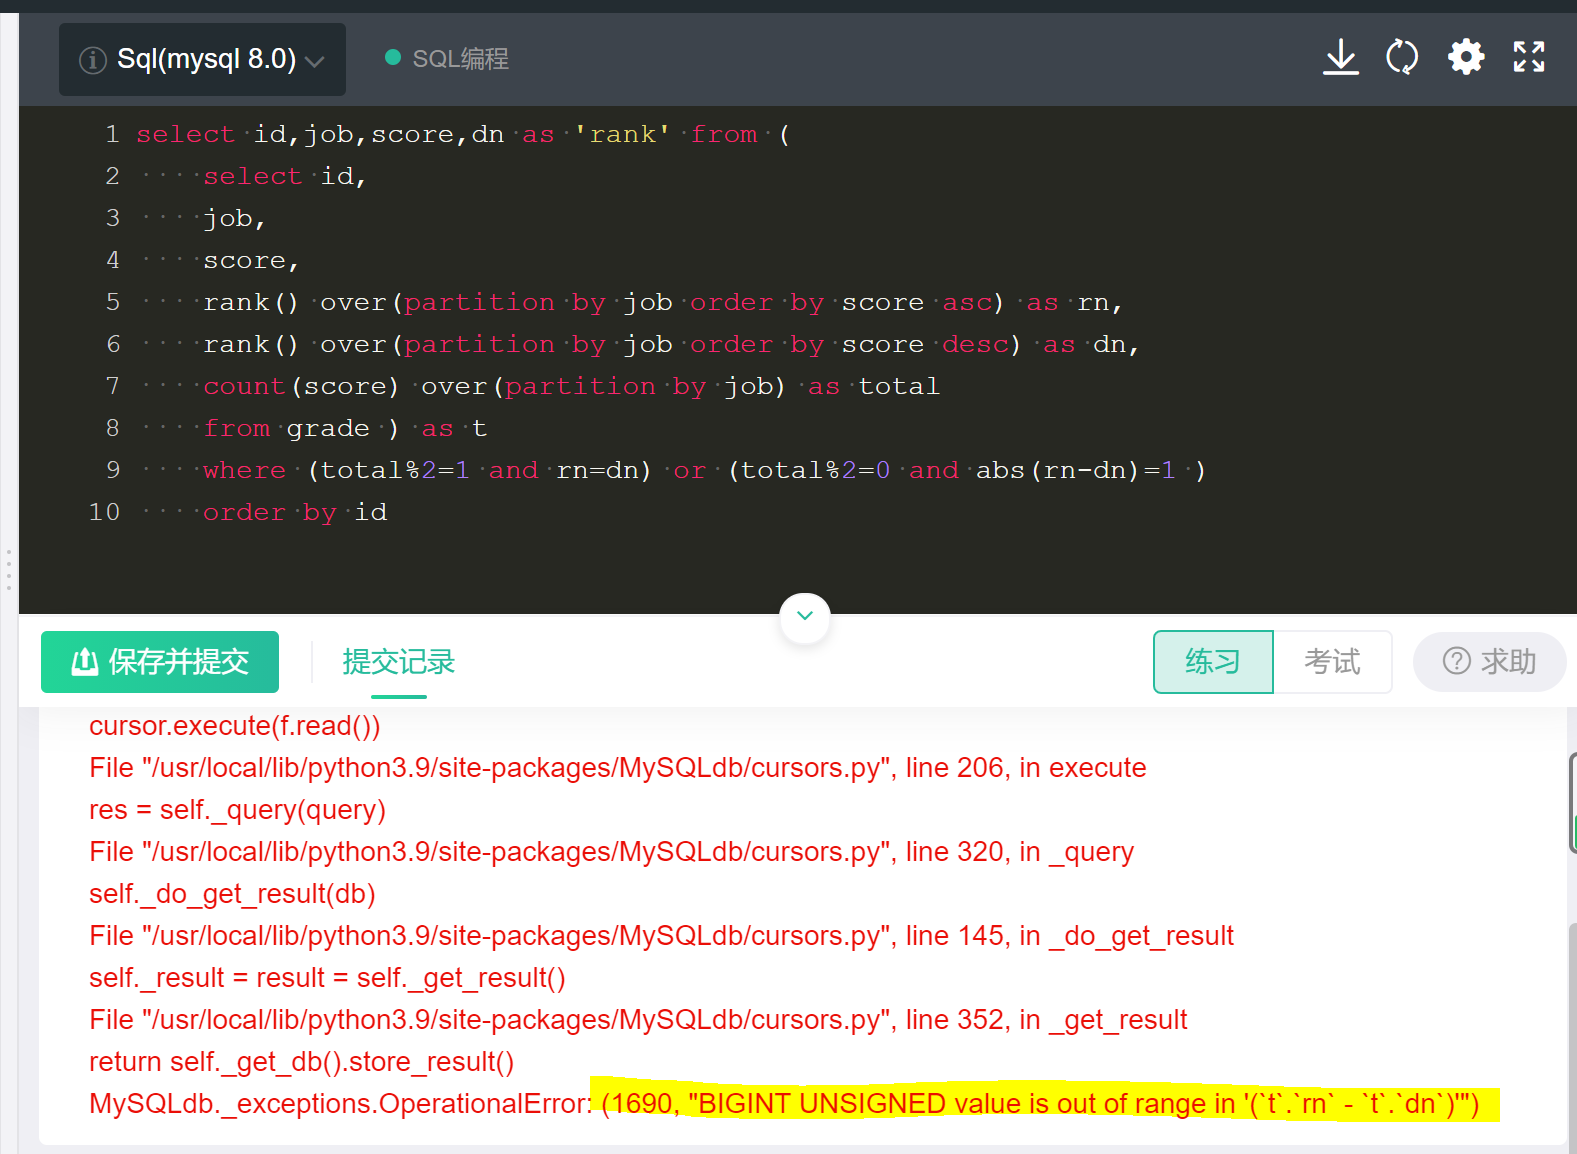This screenshot has width=1577, height=1154.
Task: Click the 'line 352, in _get_result' line
Action: (638, 1019)
